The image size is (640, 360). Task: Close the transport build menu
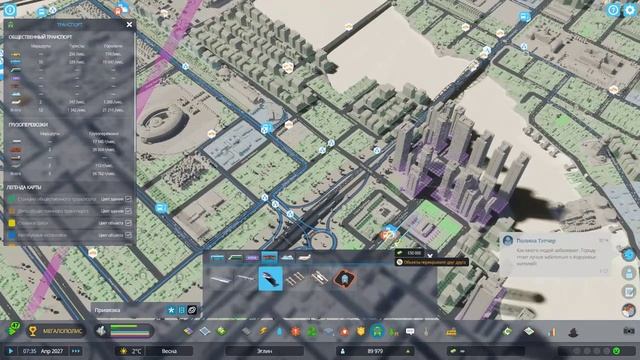coord(430,256)
